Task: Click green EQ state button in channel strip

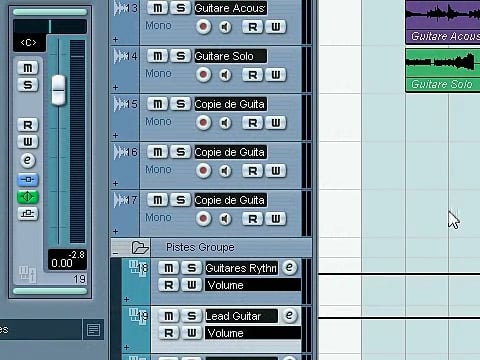Action: pyautogui.click(x=28, y=197)
